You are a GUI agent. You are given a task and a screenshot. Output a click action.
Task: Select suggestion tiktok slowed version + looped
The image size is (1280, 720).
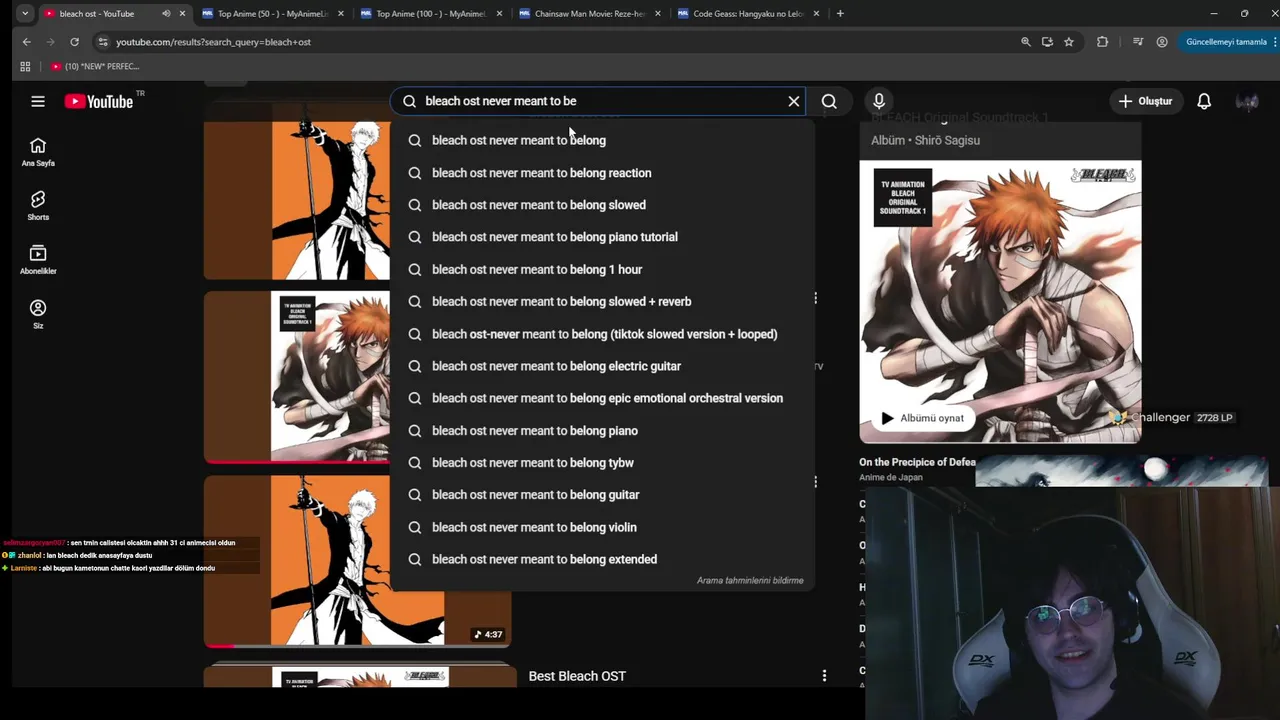point(603,334)
